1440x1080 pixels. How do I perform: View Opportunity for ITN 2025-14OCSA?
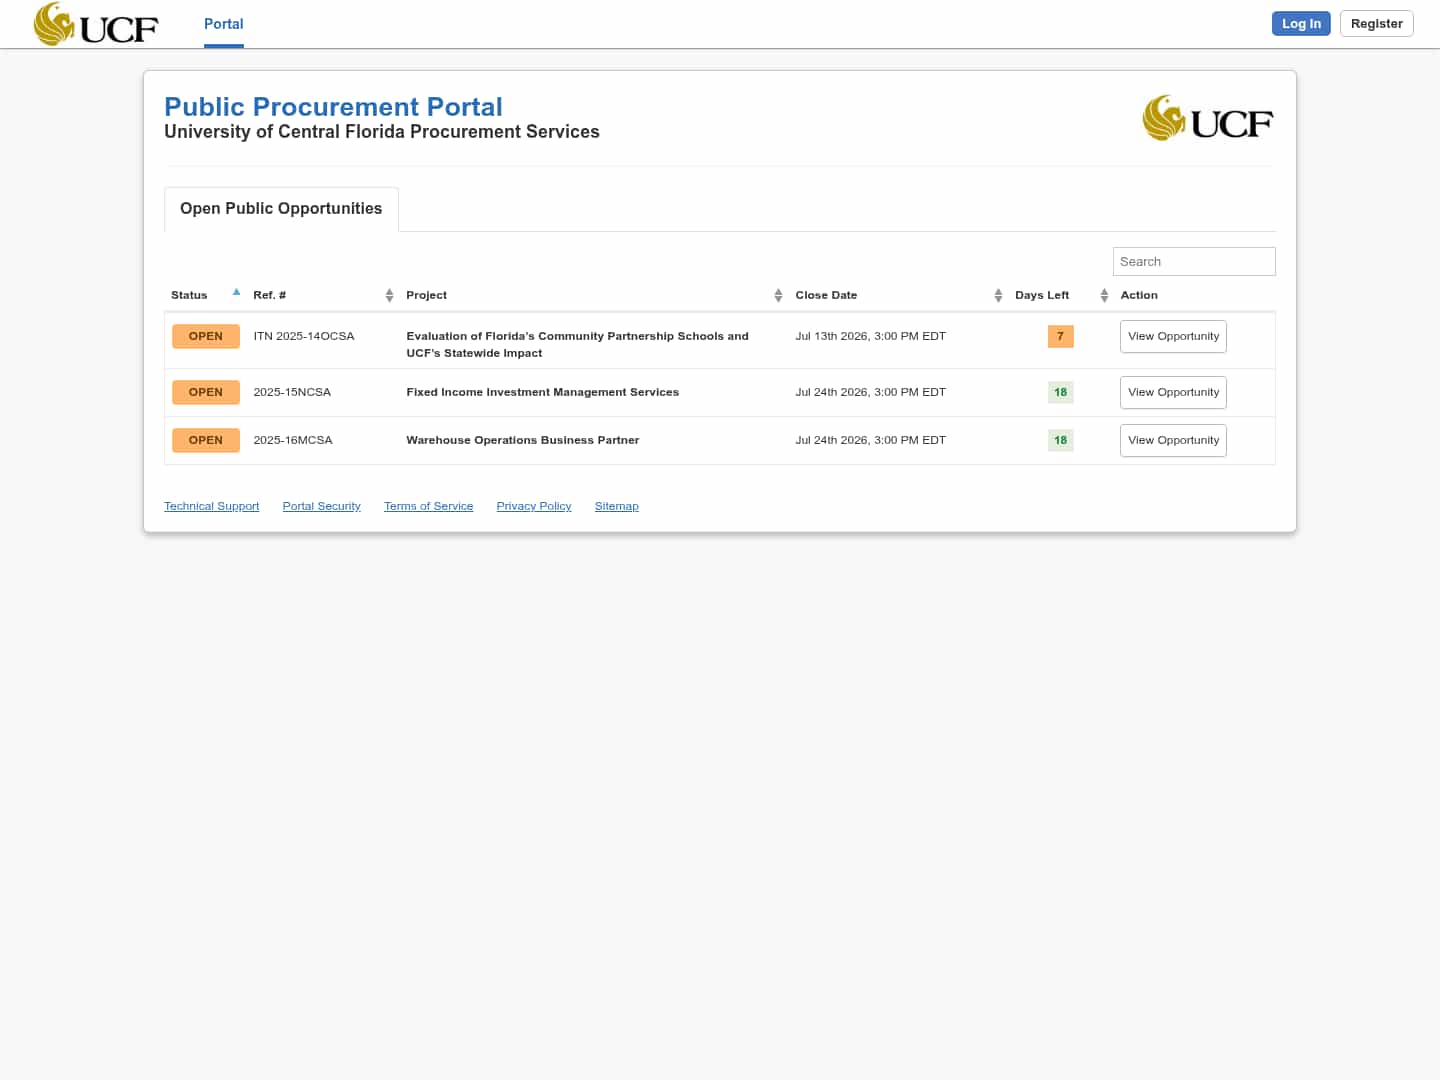point(1173,337)
